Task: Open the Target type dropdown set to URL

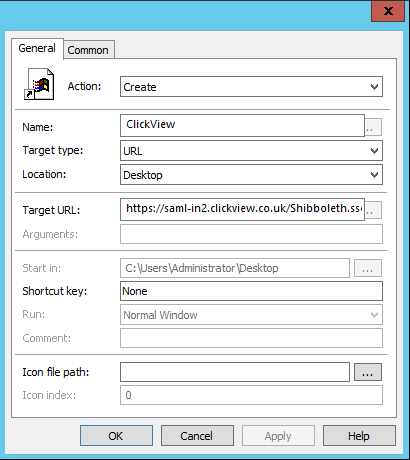Action: point(251,151)
